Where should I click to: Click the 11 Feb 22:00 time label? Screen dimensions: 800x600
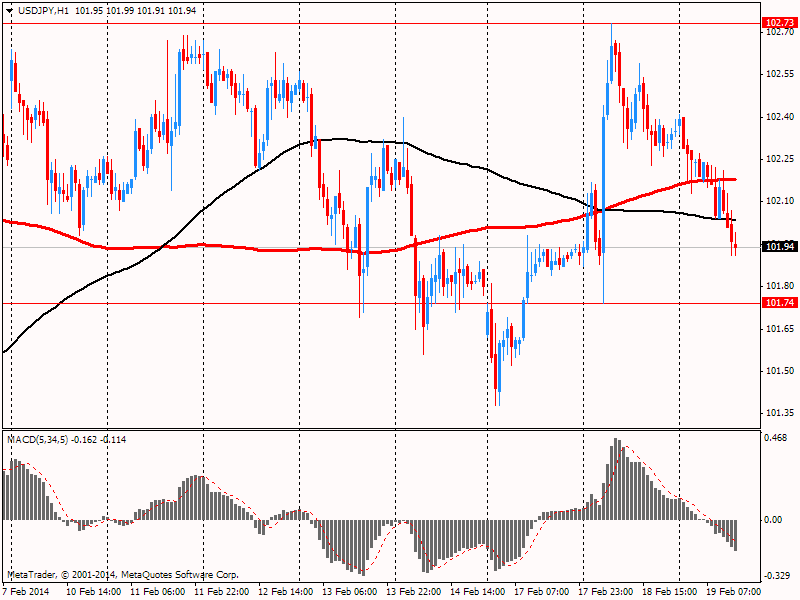221,591
